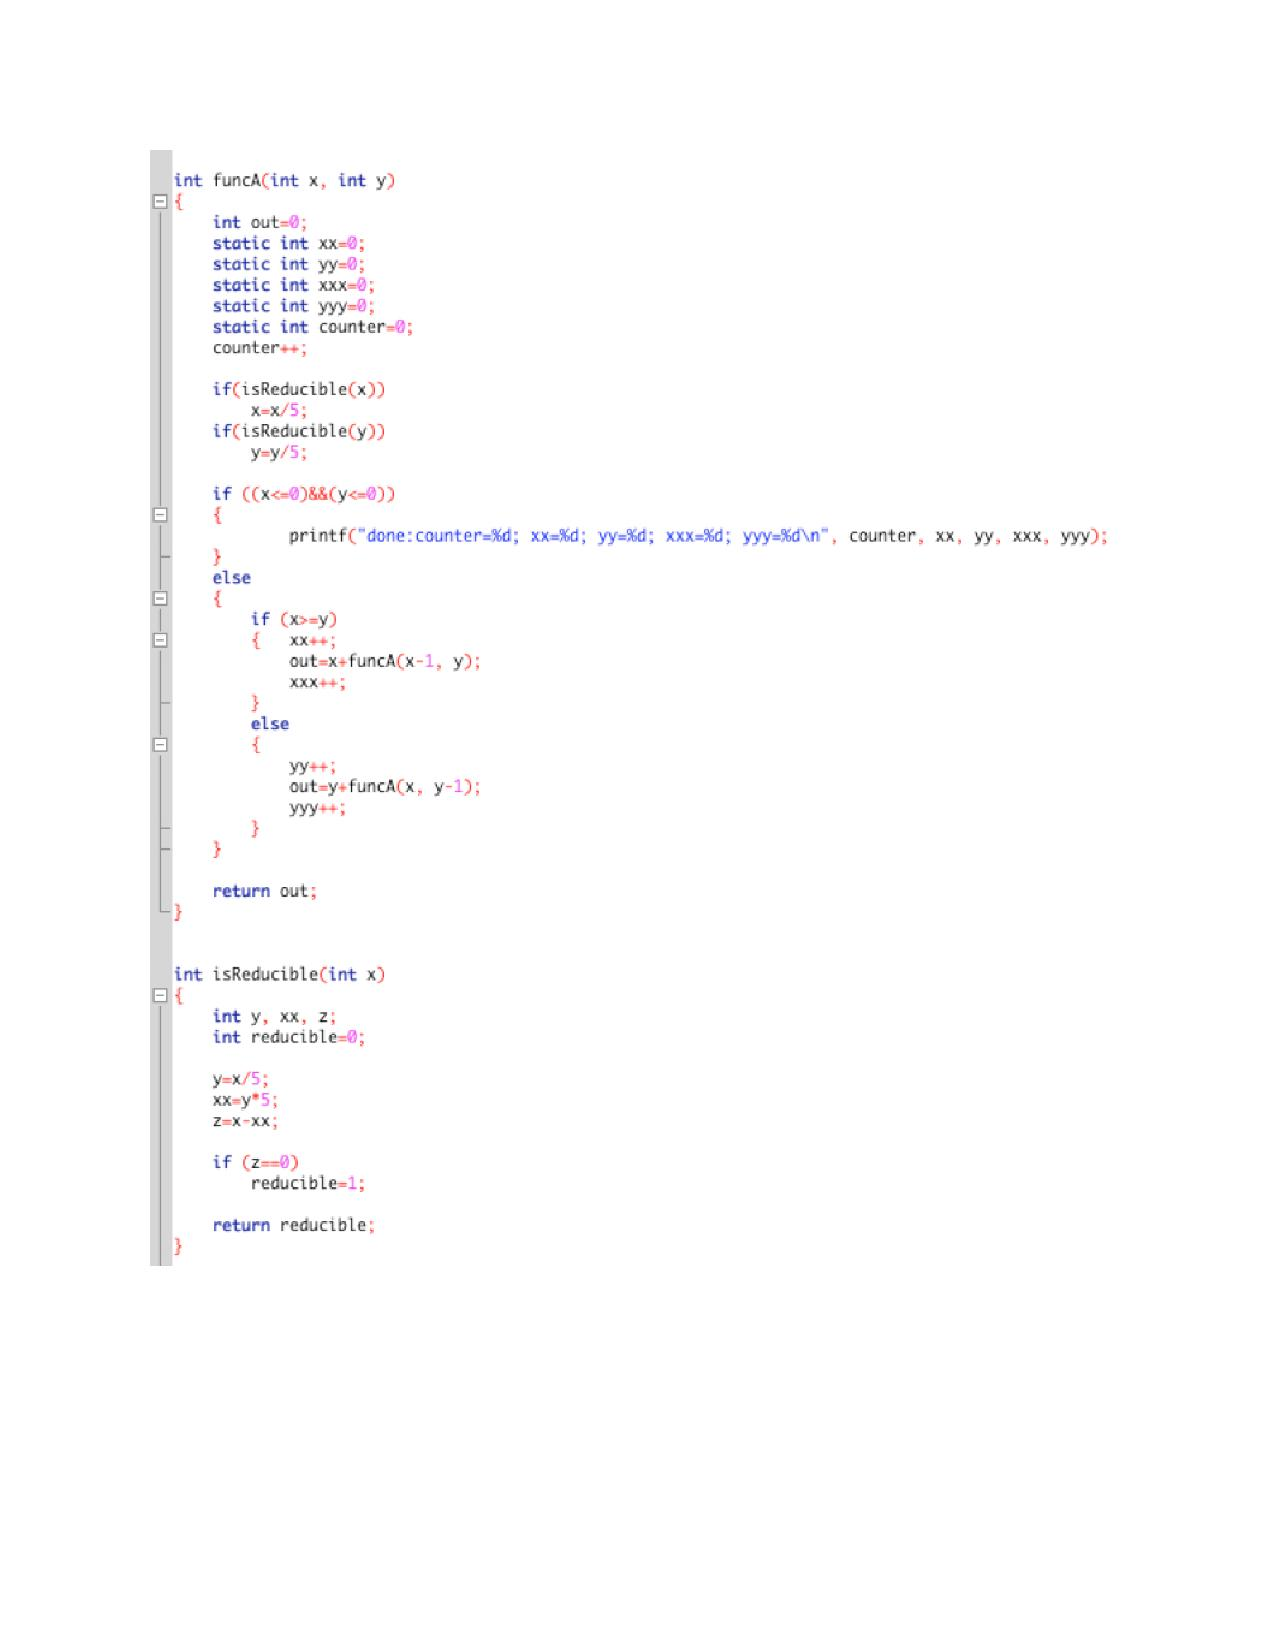Click the 'y=x/5;' statement in isReducible
This screenshot has width=1275, height=1650.
241,1079
